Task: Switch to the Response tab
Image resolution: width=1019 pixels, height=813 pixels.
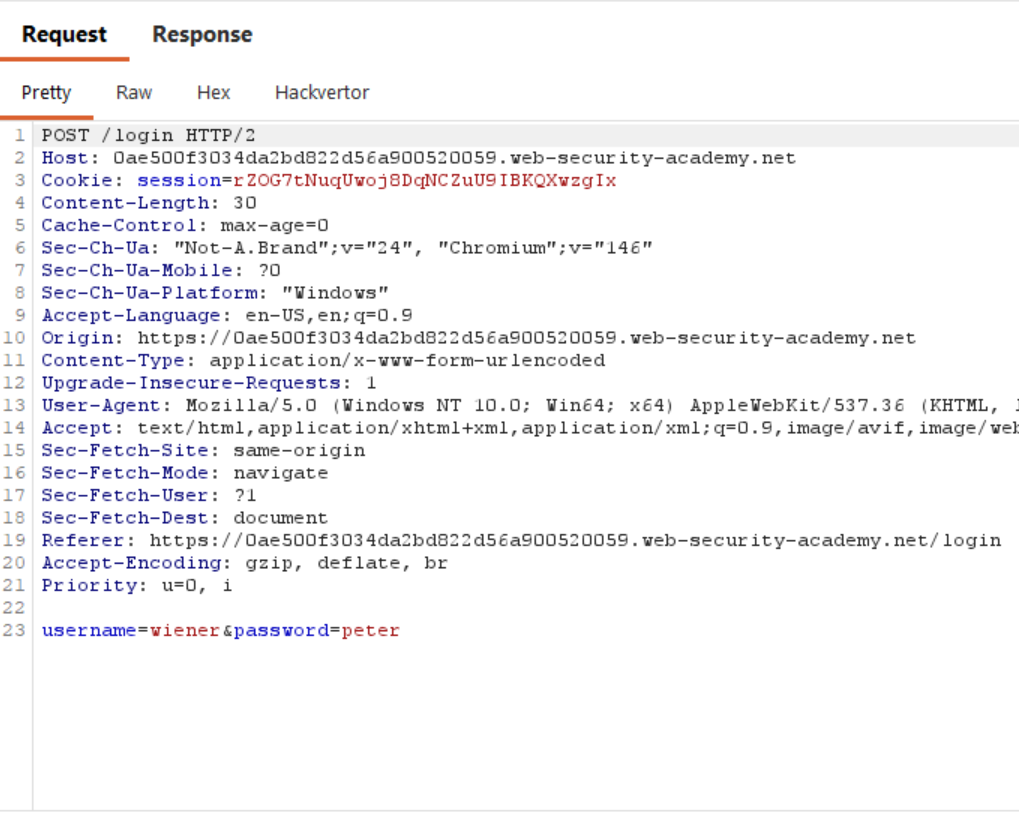Action: click(x=202, y=34)
